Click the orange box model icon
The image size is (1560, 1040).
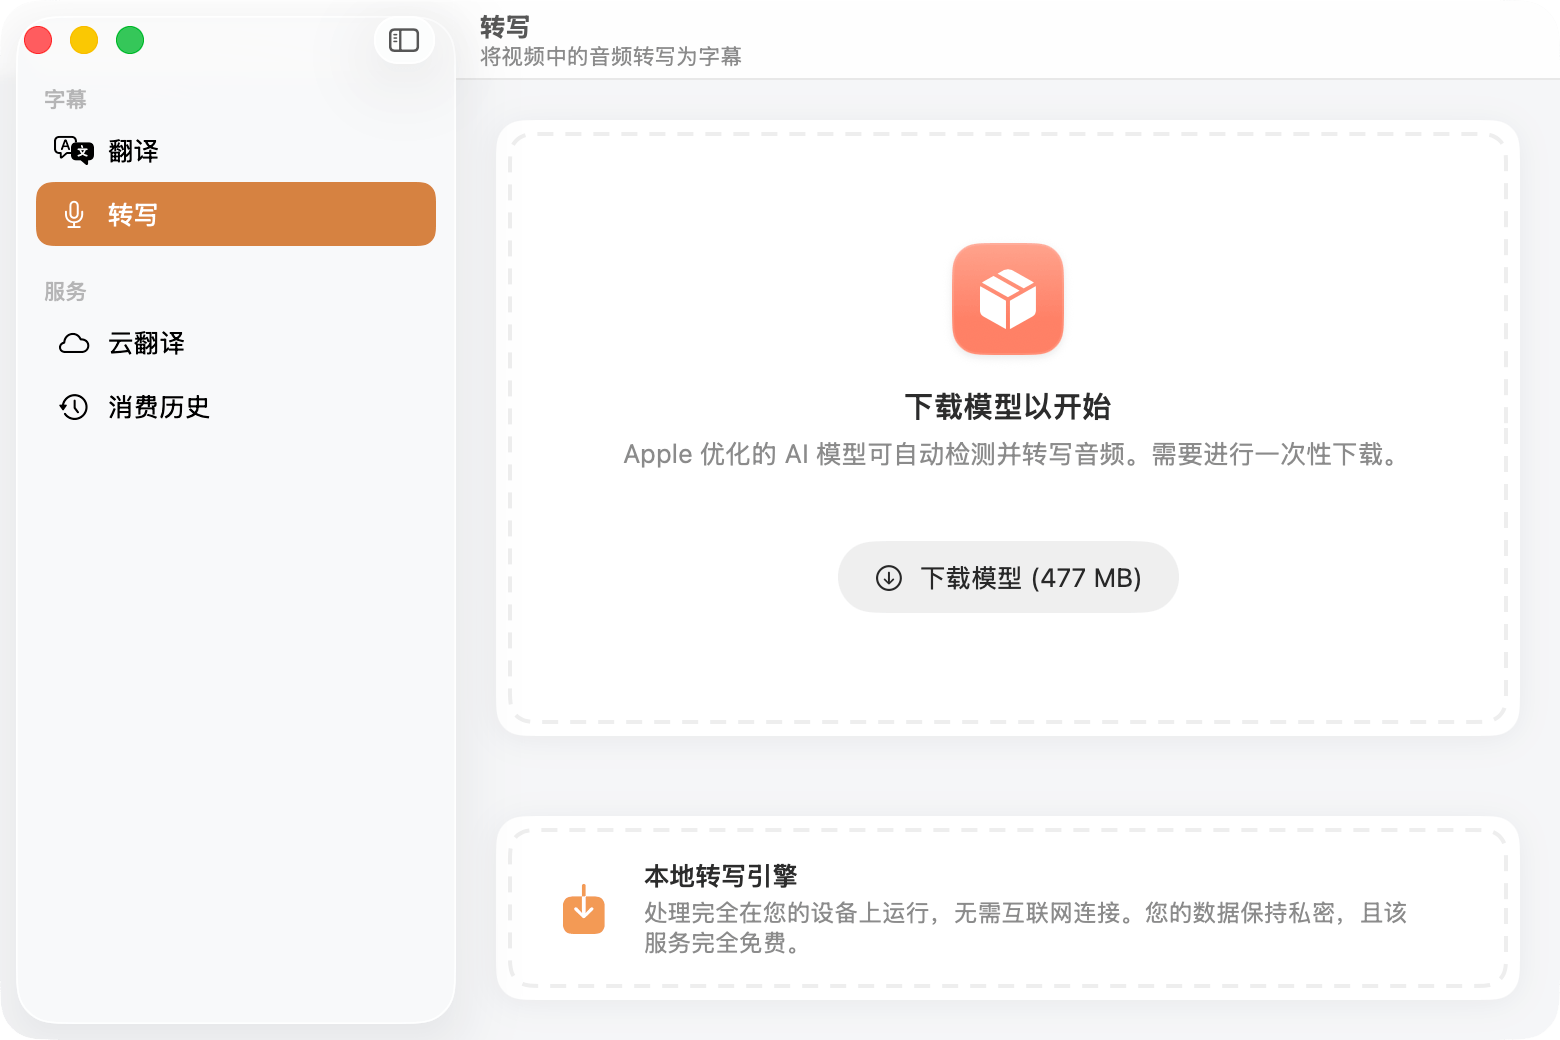tap(1008, 299)
